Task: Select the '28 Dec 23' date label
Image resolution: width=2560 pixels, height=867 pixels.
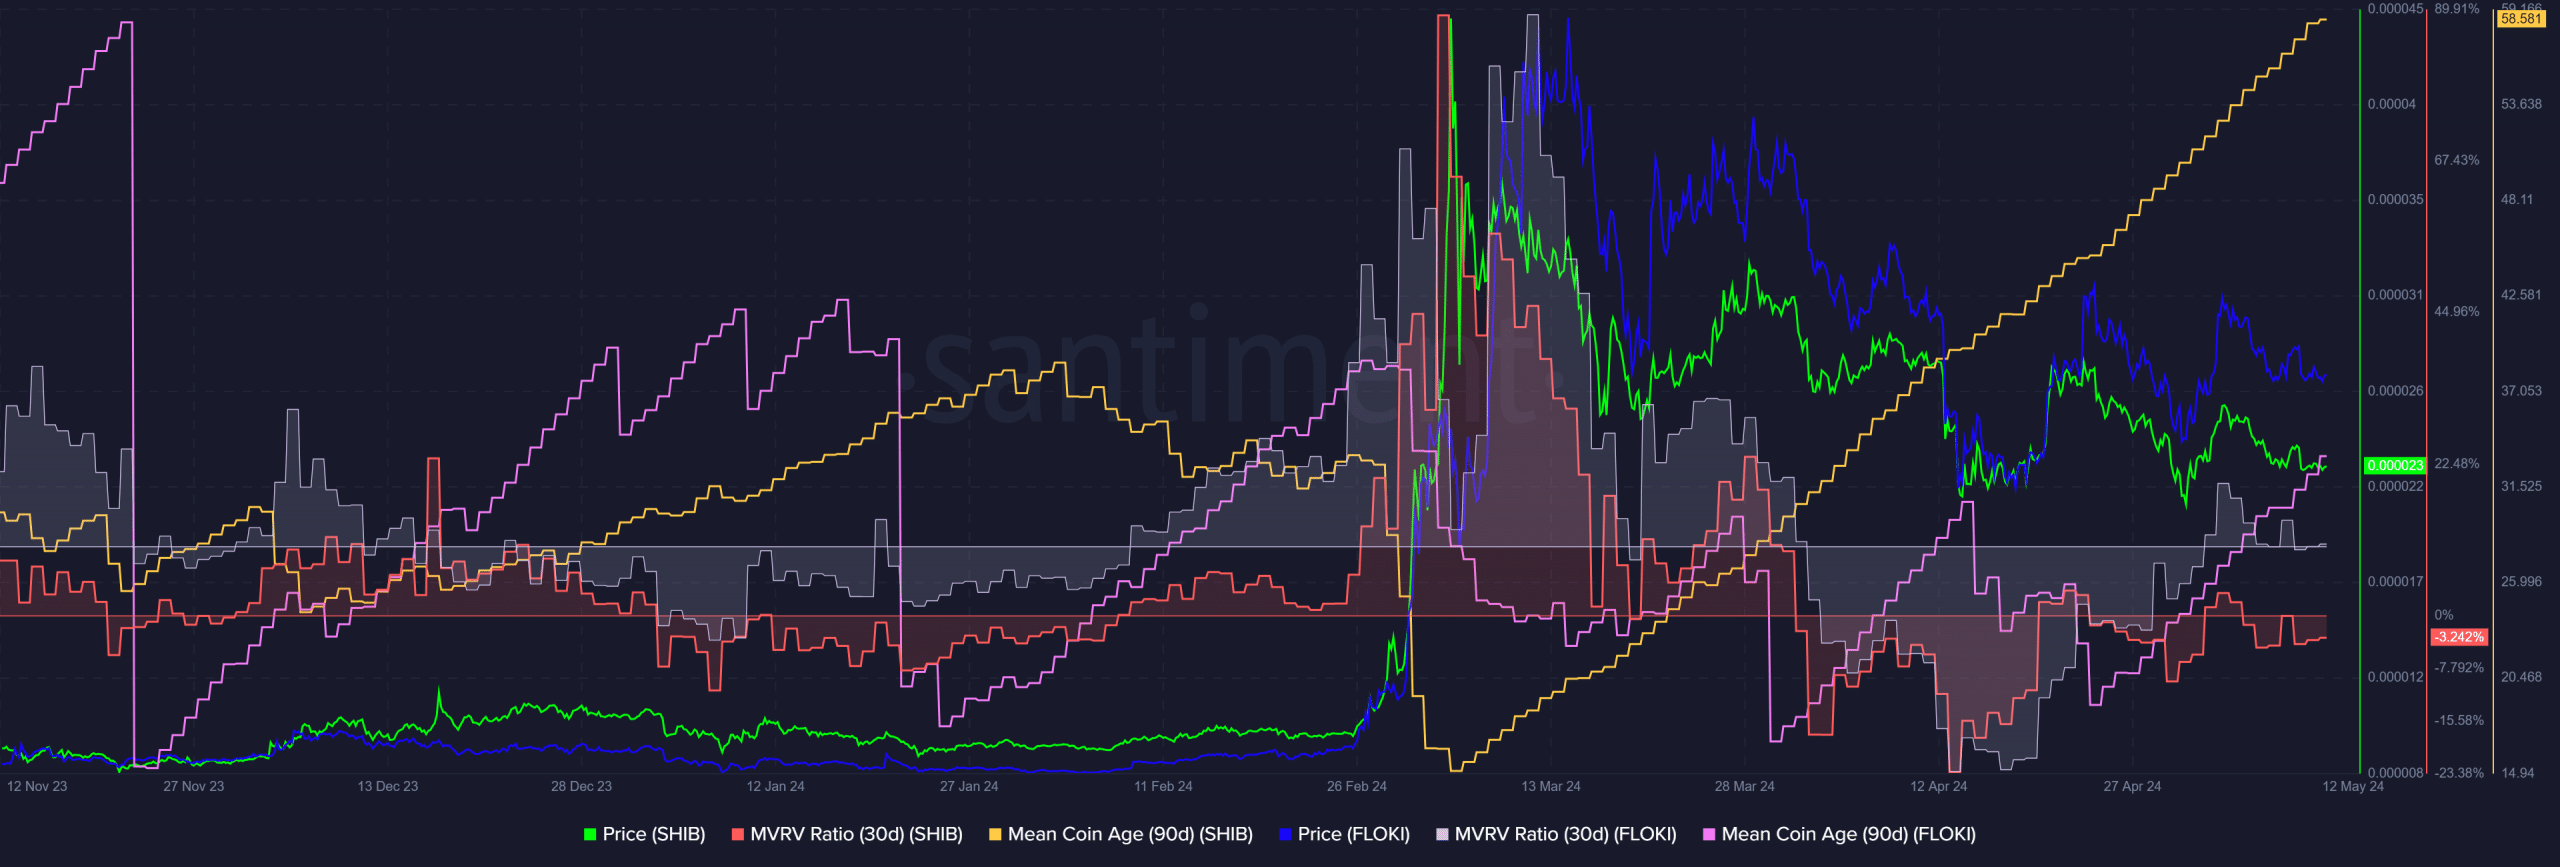Action: [x=581, y=786]
